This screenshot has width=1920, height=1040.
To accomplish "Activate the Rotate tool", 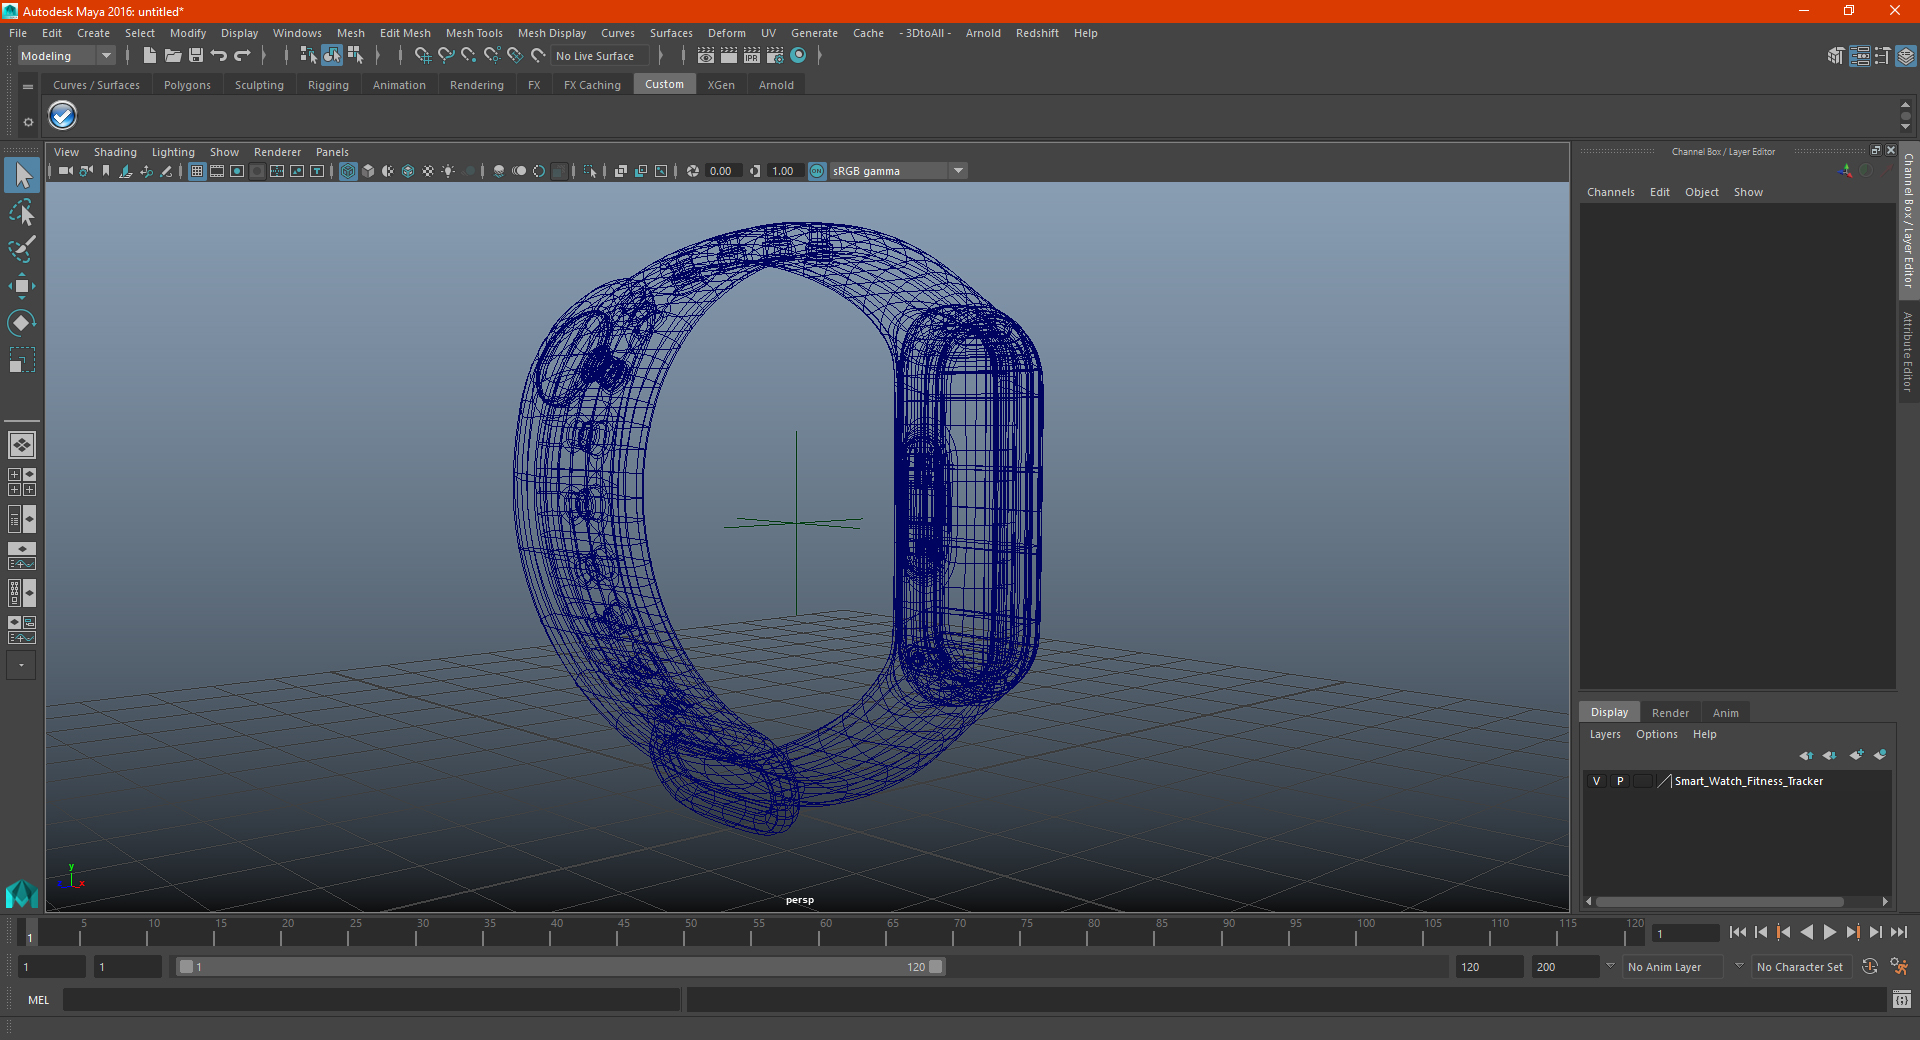I will (x=22, y=323).
